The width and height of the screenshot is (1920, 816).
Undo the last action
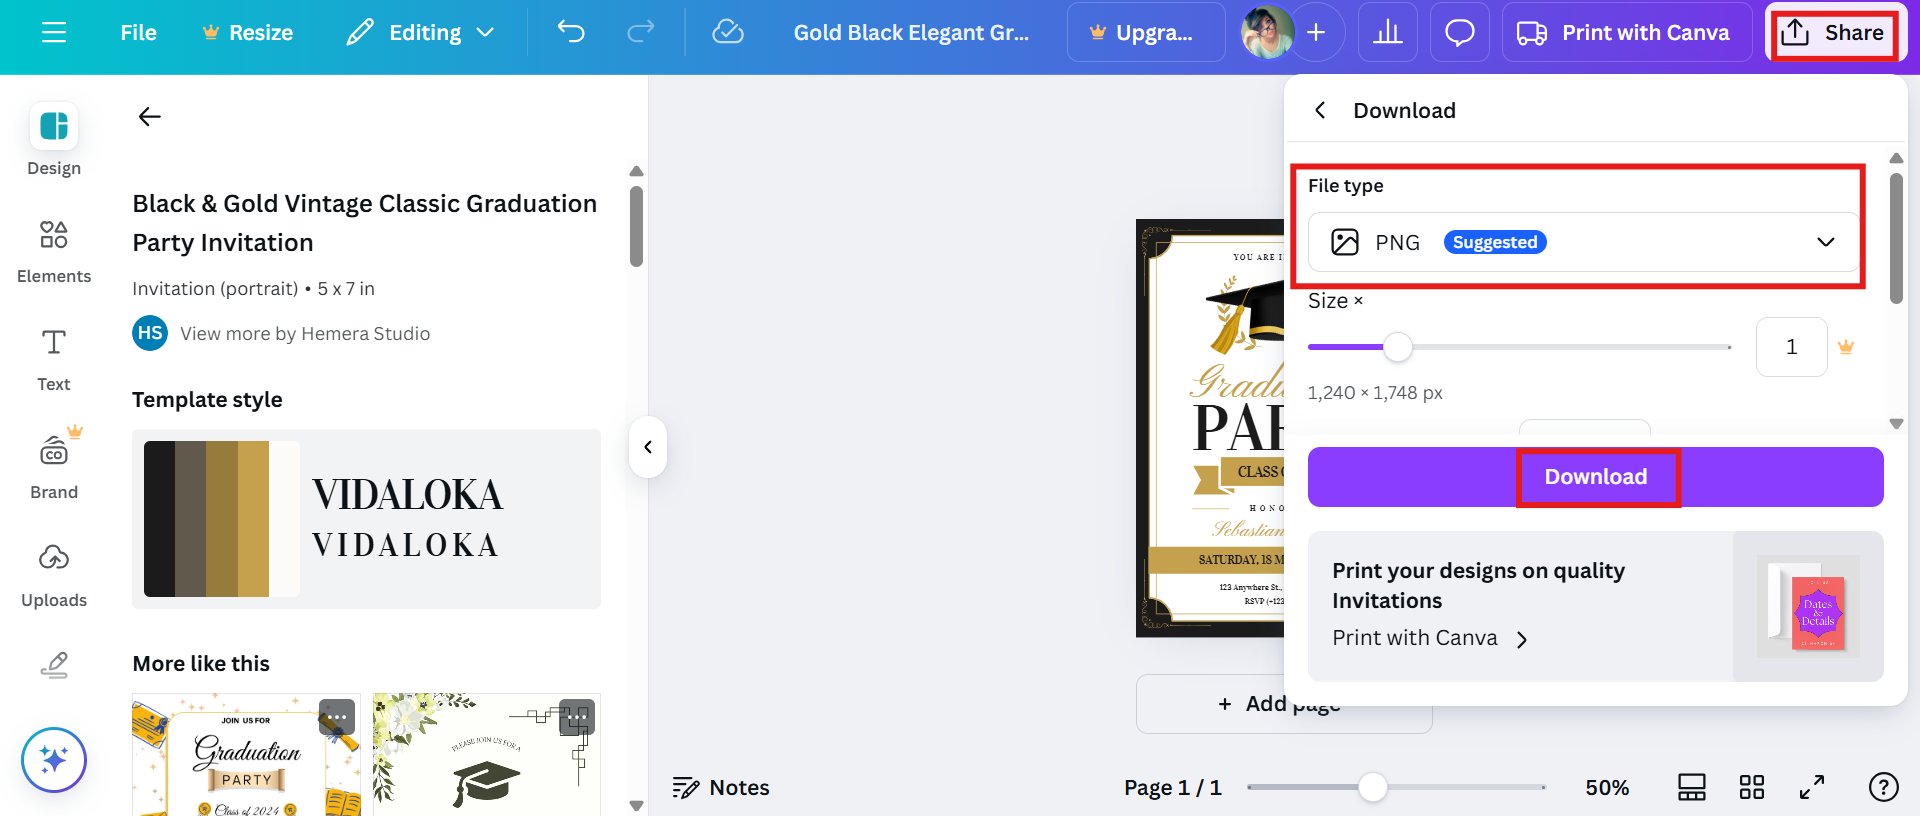point(571,33)
